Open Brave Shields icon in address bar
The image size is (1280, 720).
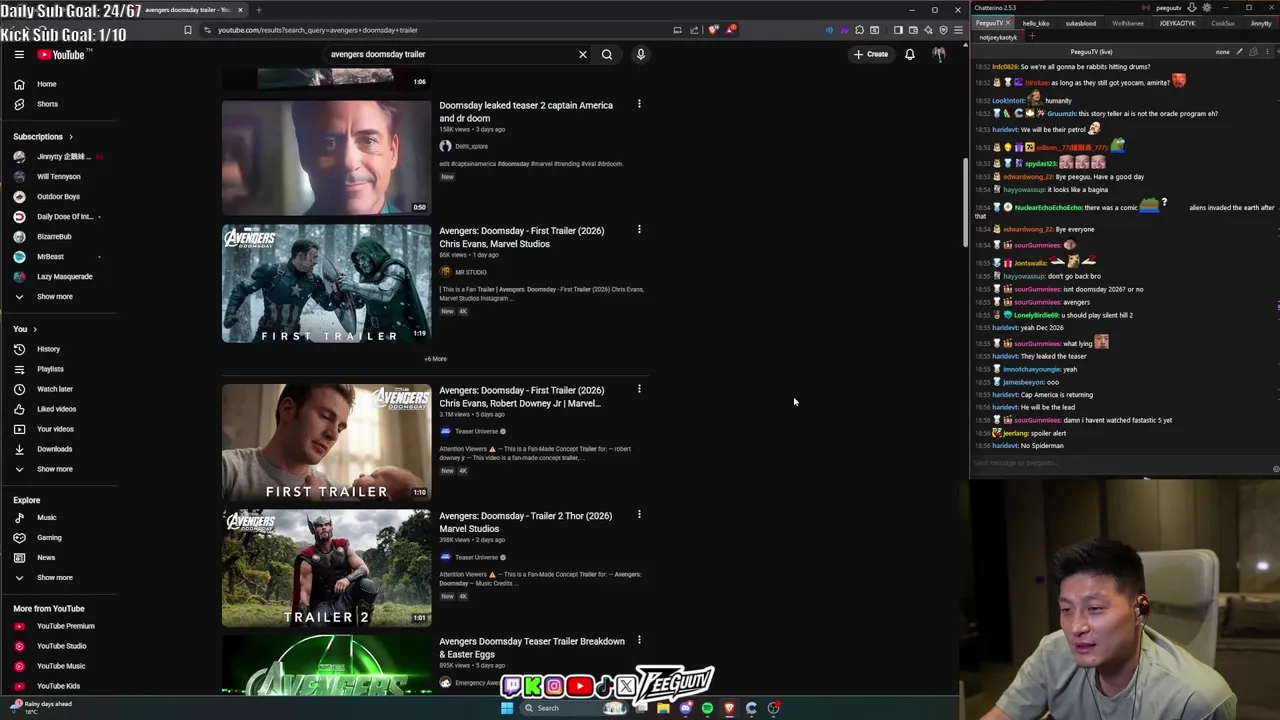point(713,30)
